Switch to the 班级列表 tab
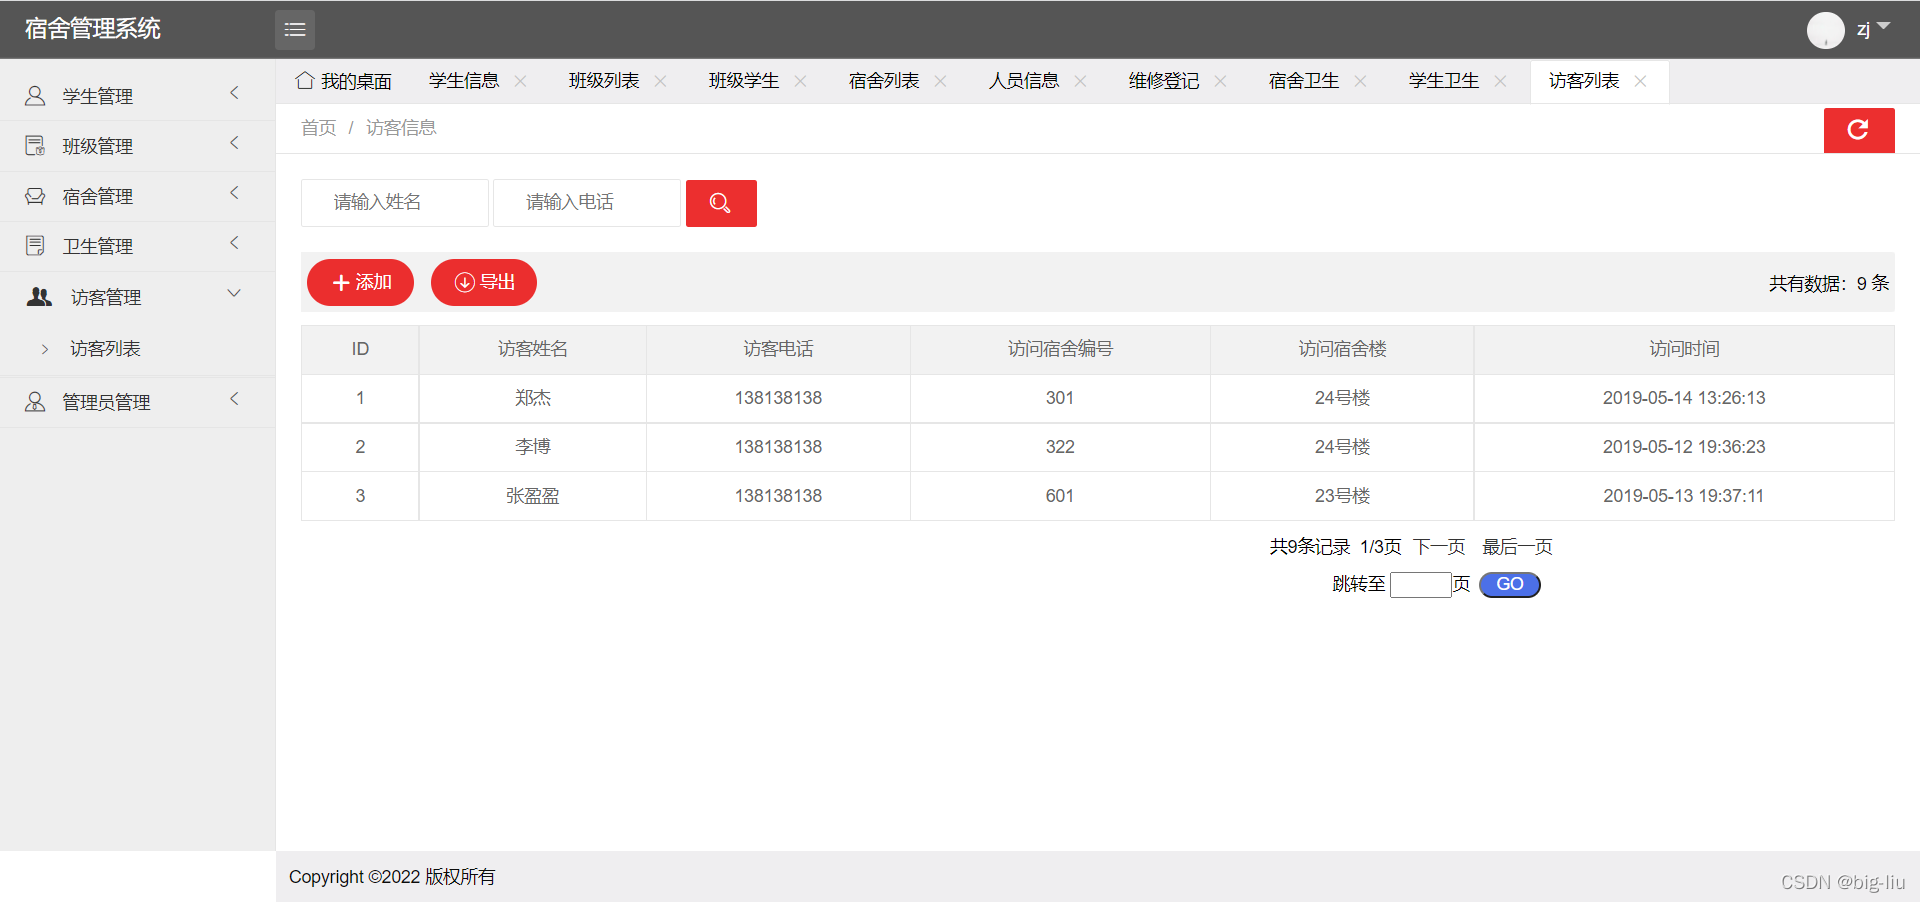The image size is (1920, 902). pyautogui.click(x=604, y=81)
